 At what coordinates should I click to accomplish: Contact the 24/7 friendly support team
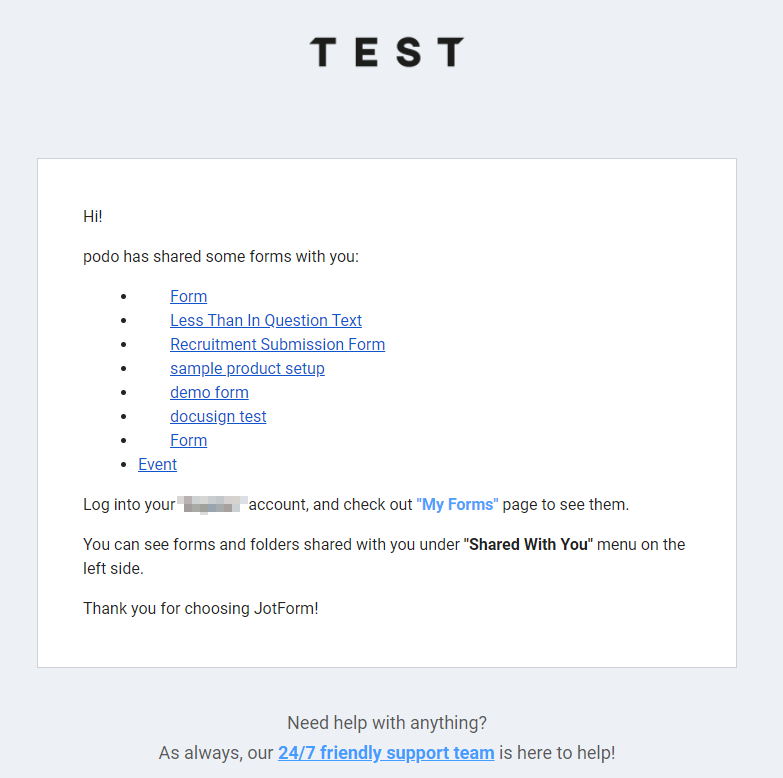[x=386, y=753]
